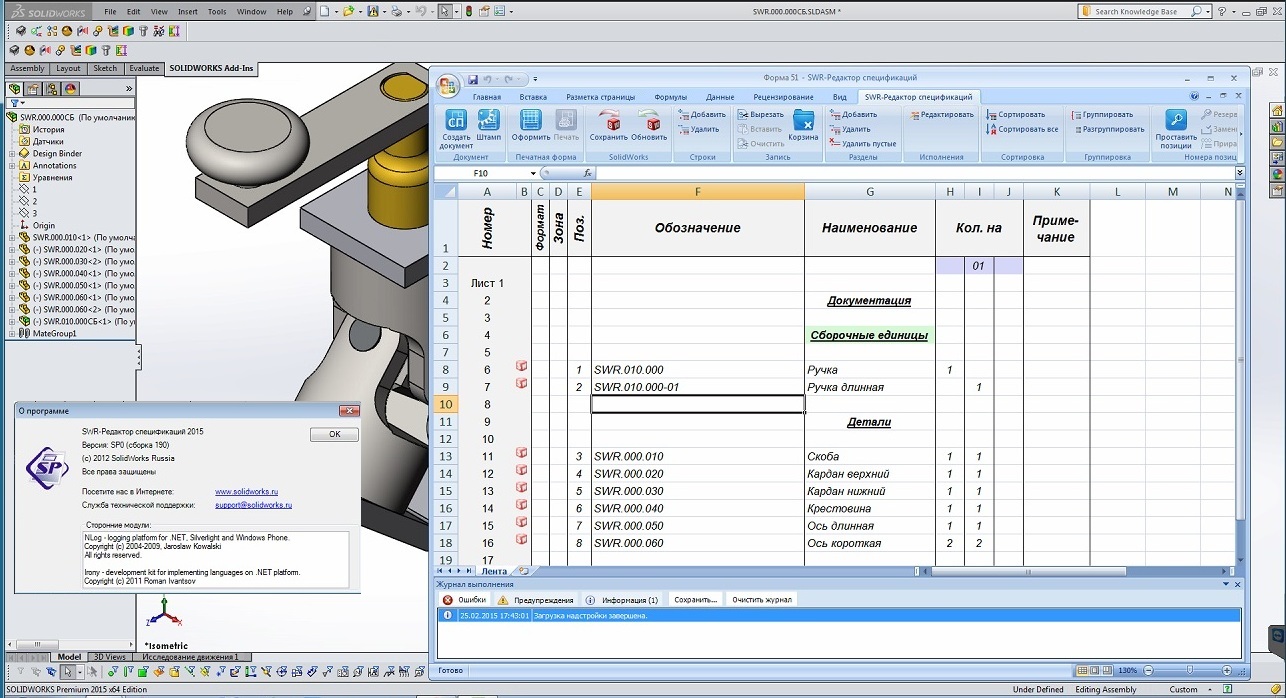Click the Оформить print form icon
Screen dimensions: 1286x698
point(531,125)
